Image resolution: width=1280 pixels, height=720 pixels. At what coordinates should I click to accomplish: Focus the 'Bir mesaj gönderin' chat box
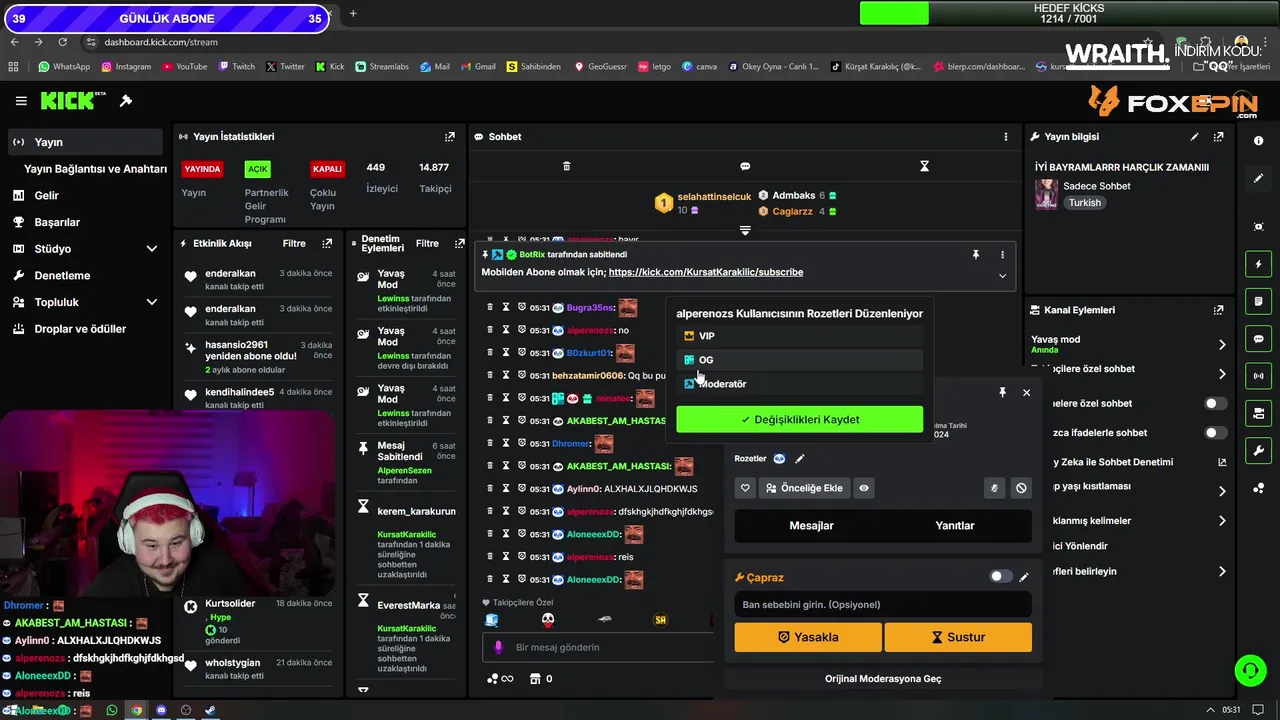point(600,647)
